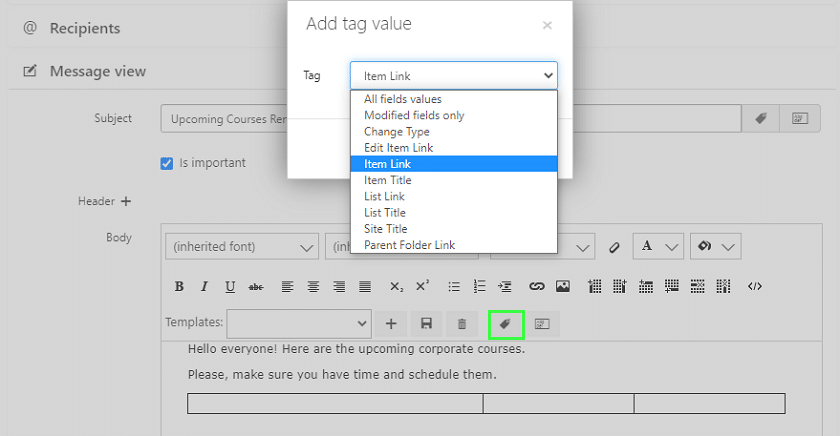Indent the body paragraph
This screenshot has width=840, height=436.
[505, 287]
